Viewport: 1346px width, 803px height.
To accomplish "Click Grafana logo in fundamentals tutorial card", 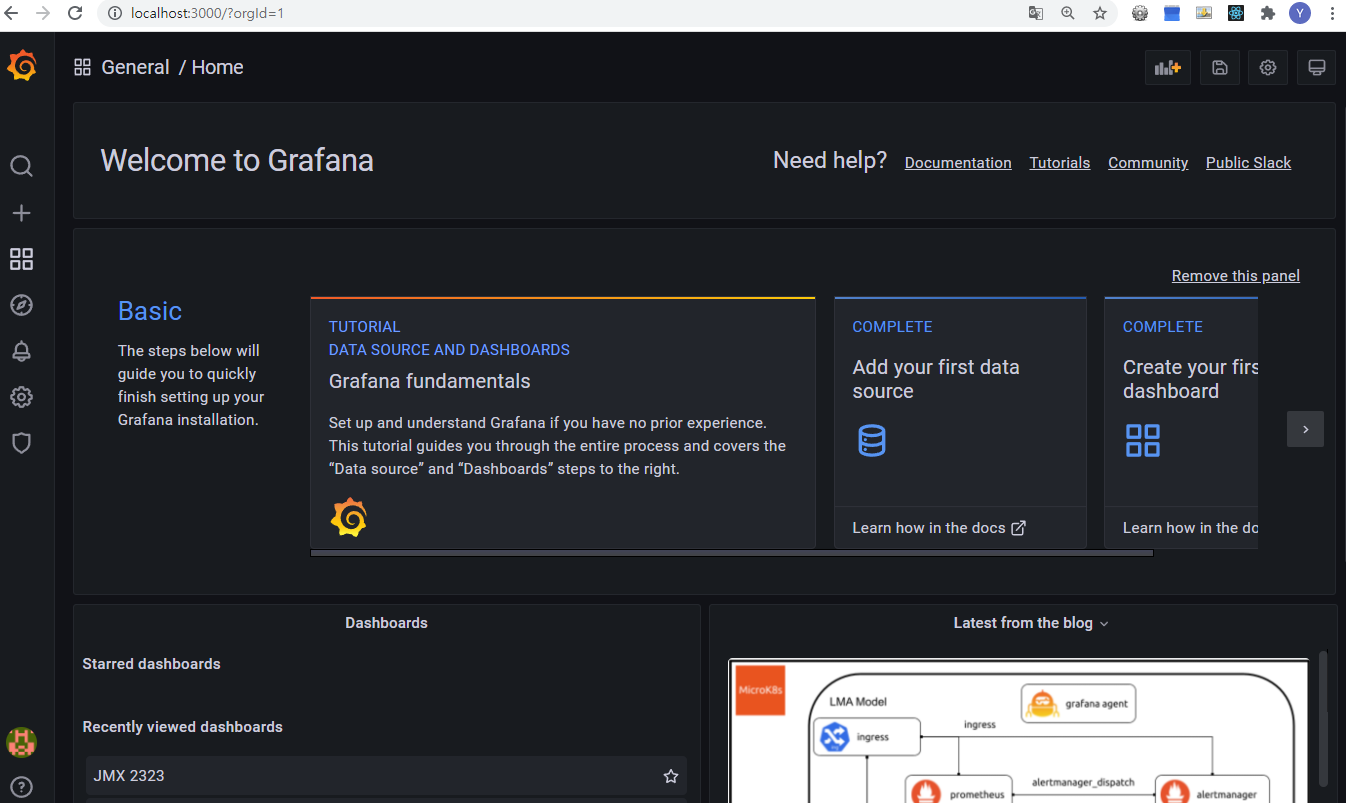I will [x=348, y=517].
